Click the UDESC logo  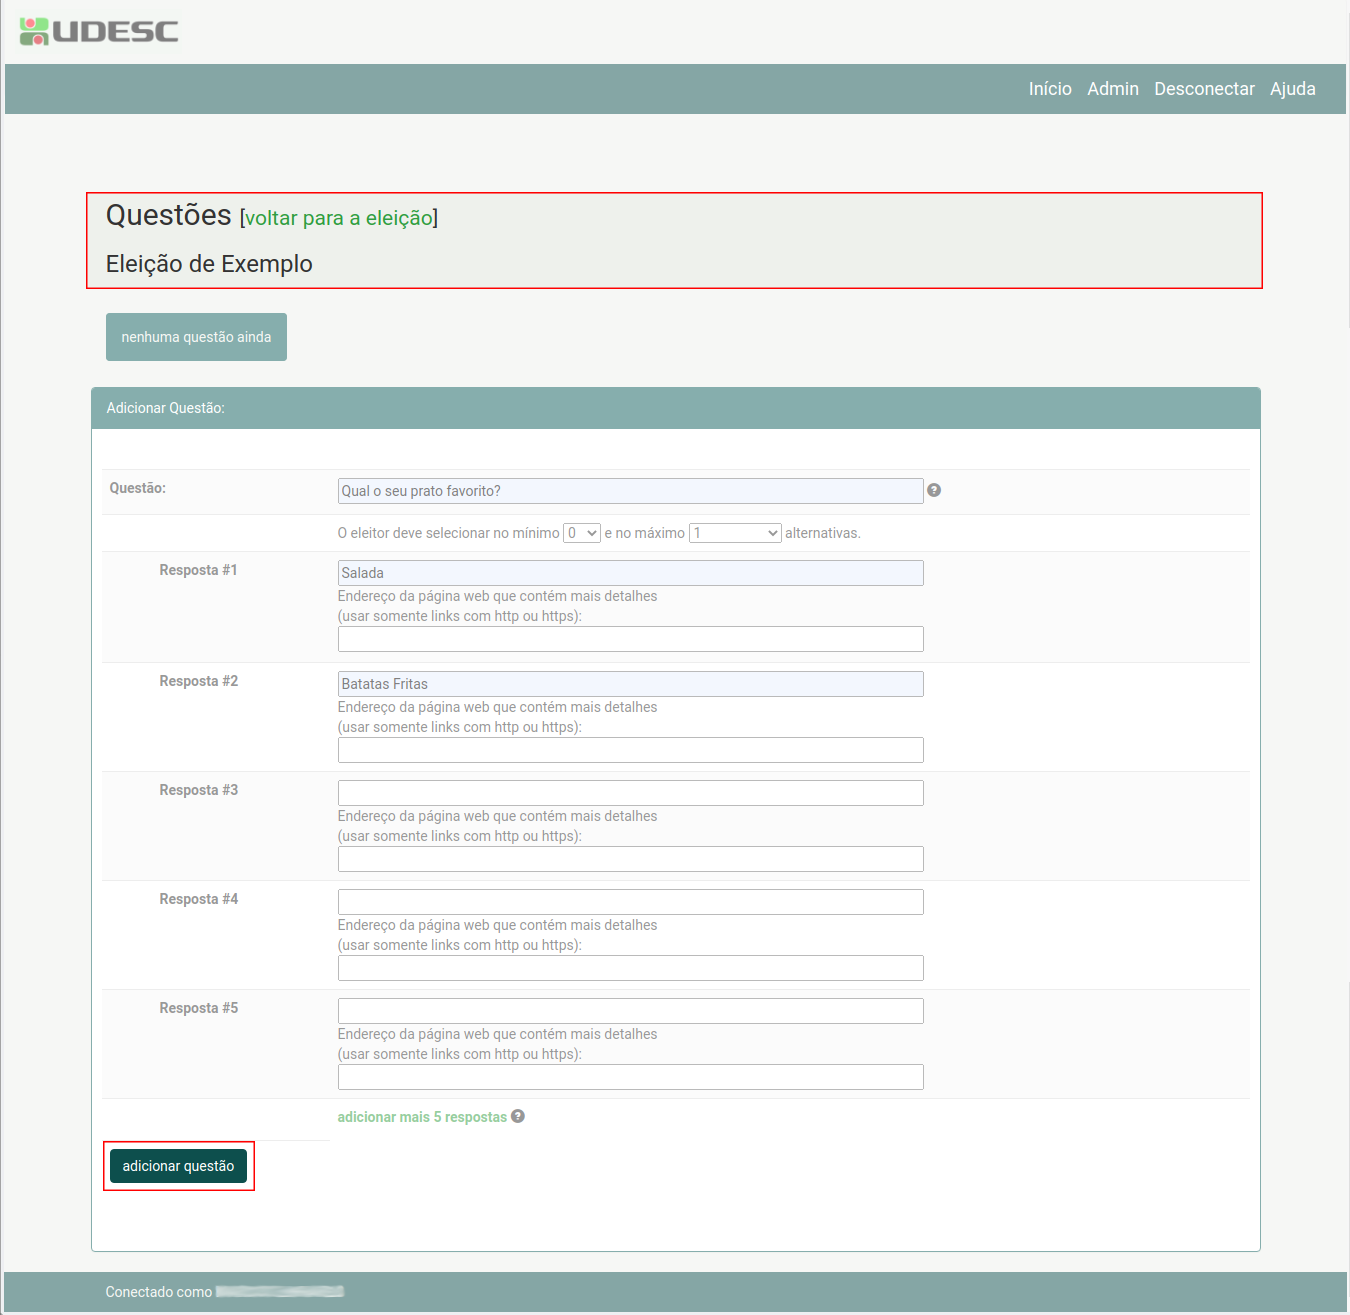tap(99, 31)
